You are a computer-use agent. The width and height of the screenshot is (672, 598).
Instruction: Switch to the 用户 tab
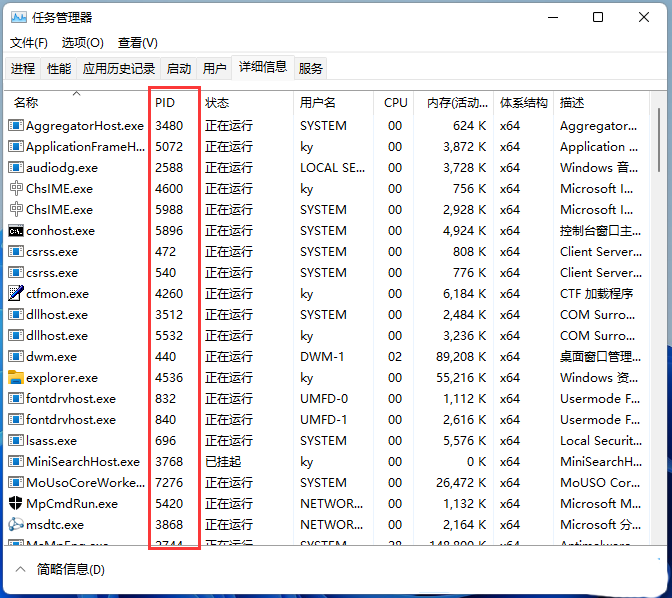click(214, 69)
